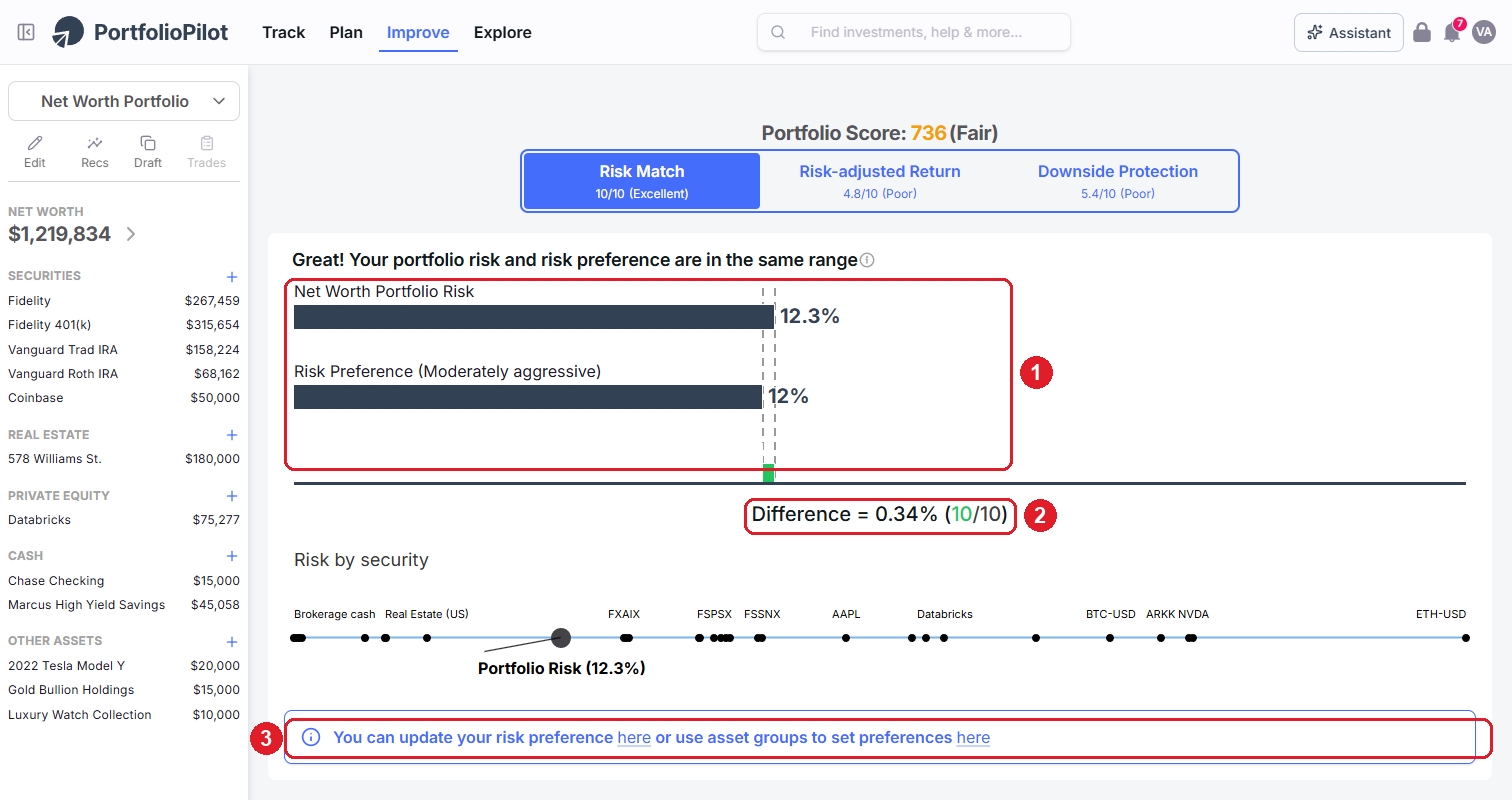Image resolution: width=1512 pixels, height=800 pixels.
Task: Follow the update risk preference here link
Action: click(634, 738)
